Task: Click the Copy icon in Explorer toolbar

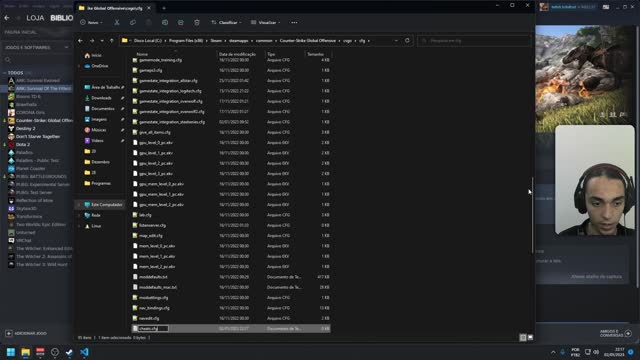Action: (x=133, y=22)
